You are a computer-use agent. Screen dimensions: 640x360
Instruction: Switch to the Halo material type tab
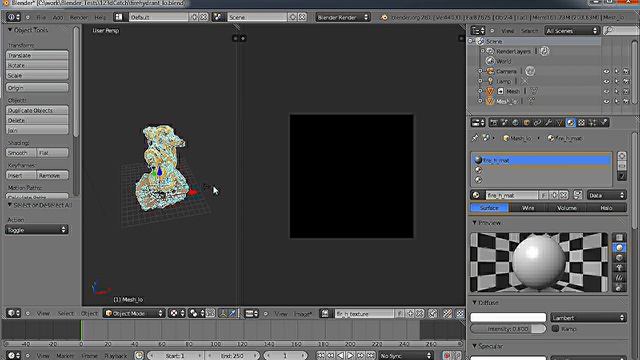pos(607,208)
